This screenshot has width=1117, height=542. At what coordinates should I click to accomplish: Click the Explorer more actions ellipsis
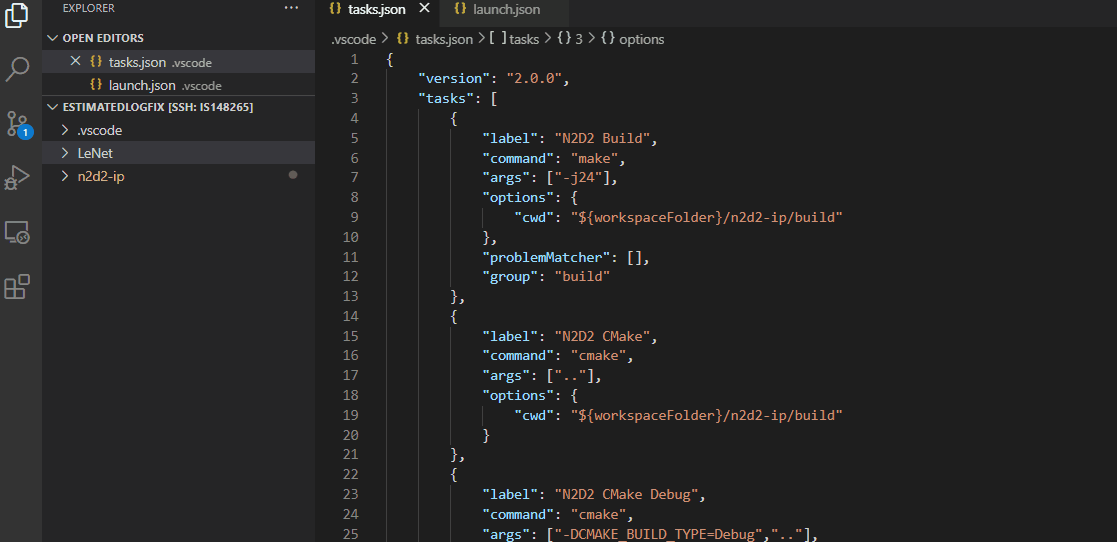[x=291, y=8]
